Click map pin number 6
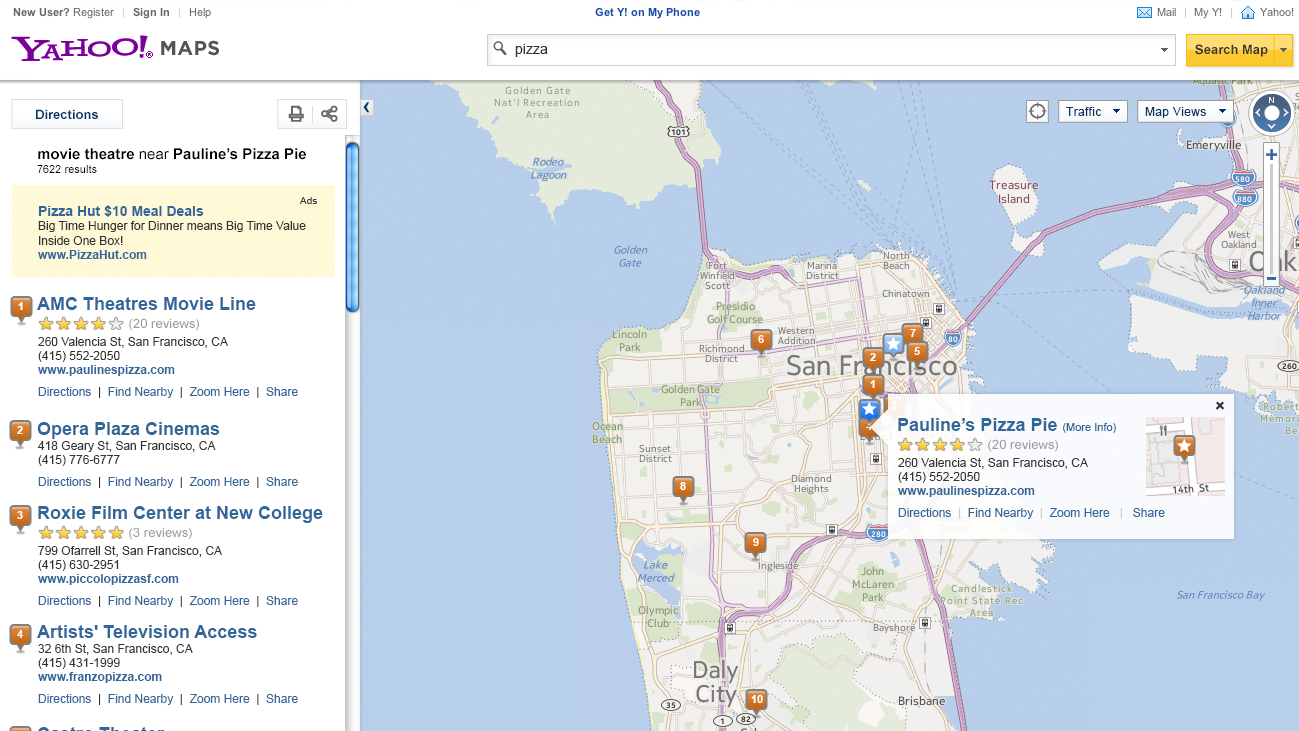 (x=761, y=341)
